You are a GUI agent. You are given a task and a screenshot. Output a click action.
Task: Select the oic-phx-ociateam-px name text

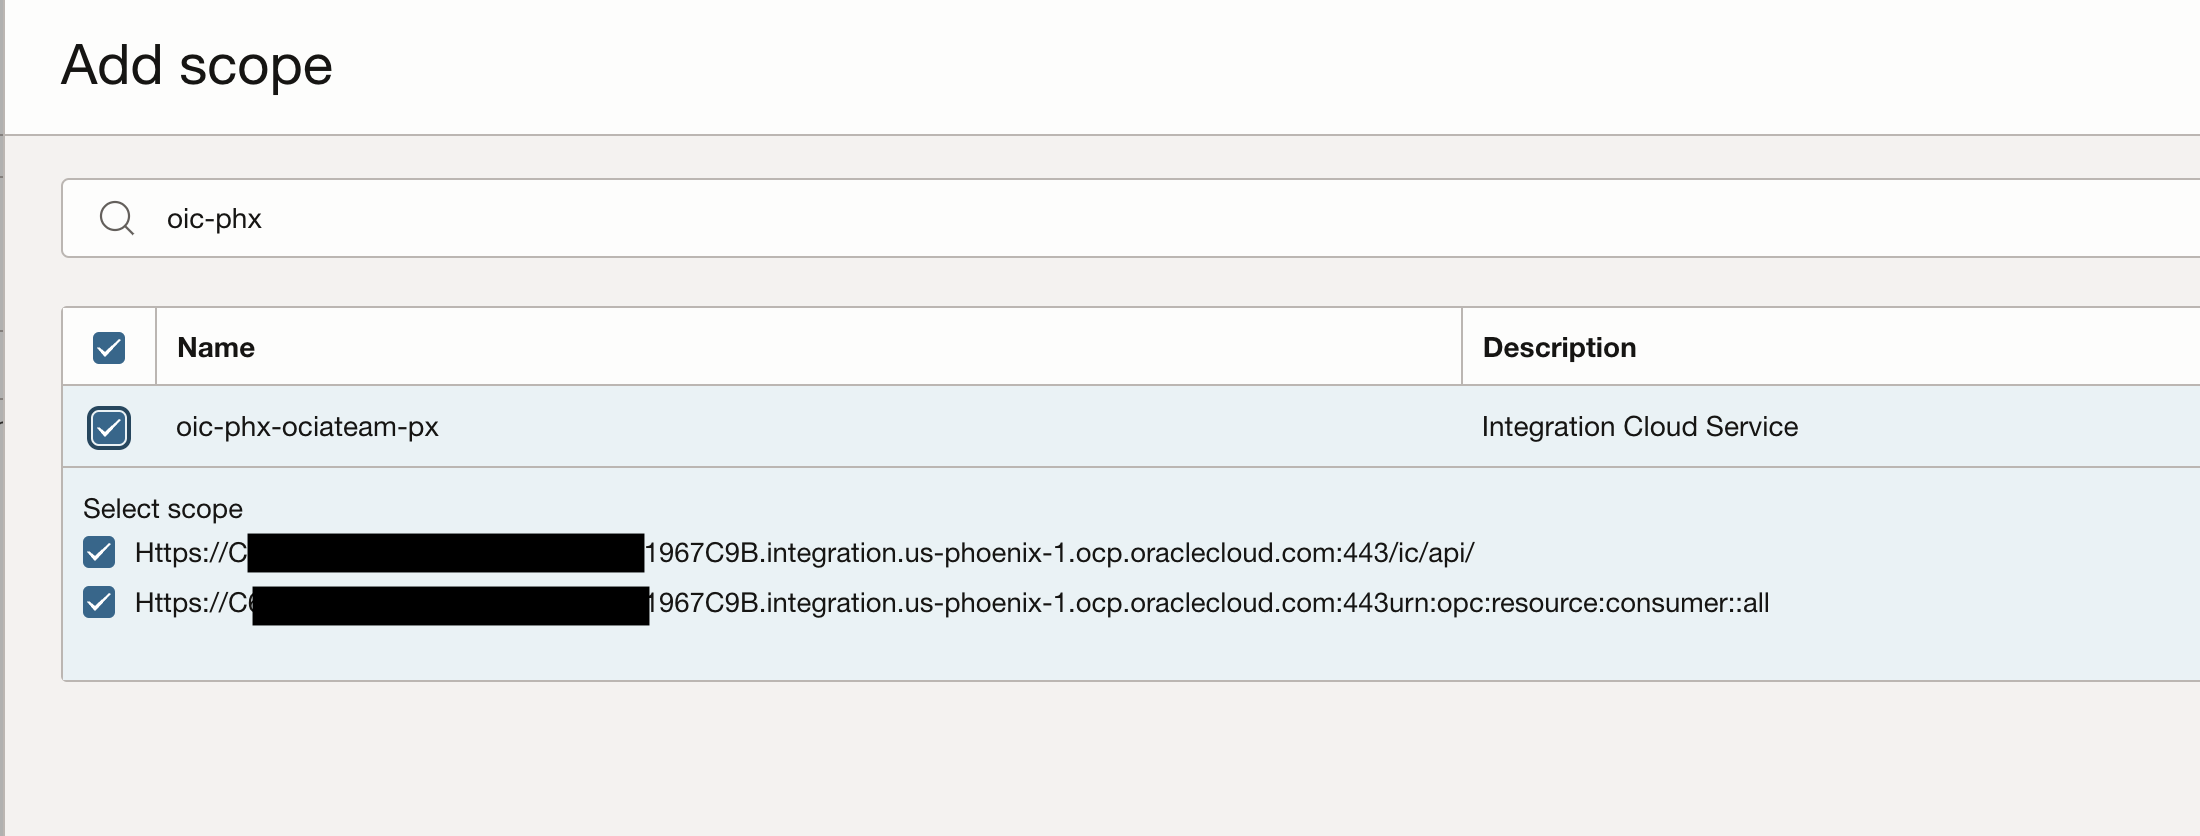click(307, 427)
